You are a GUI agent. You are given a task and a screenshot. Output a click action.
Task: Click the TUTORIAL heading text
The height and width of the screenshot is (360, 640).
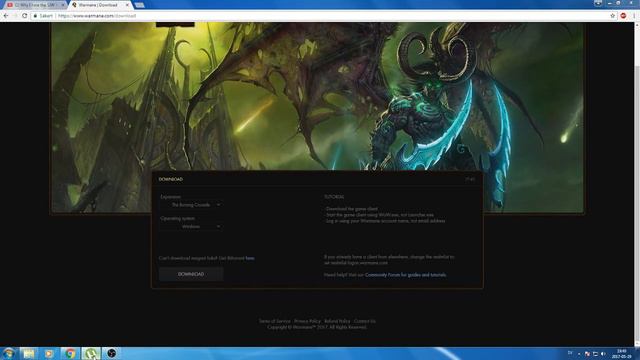coord(334,197)
